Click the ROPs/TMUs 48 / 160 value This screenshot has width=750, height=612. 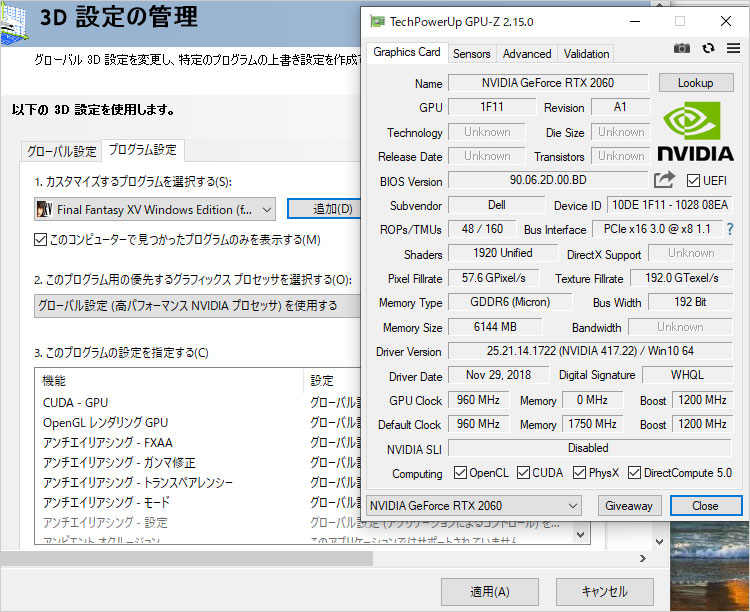click(x=482, y=229)
